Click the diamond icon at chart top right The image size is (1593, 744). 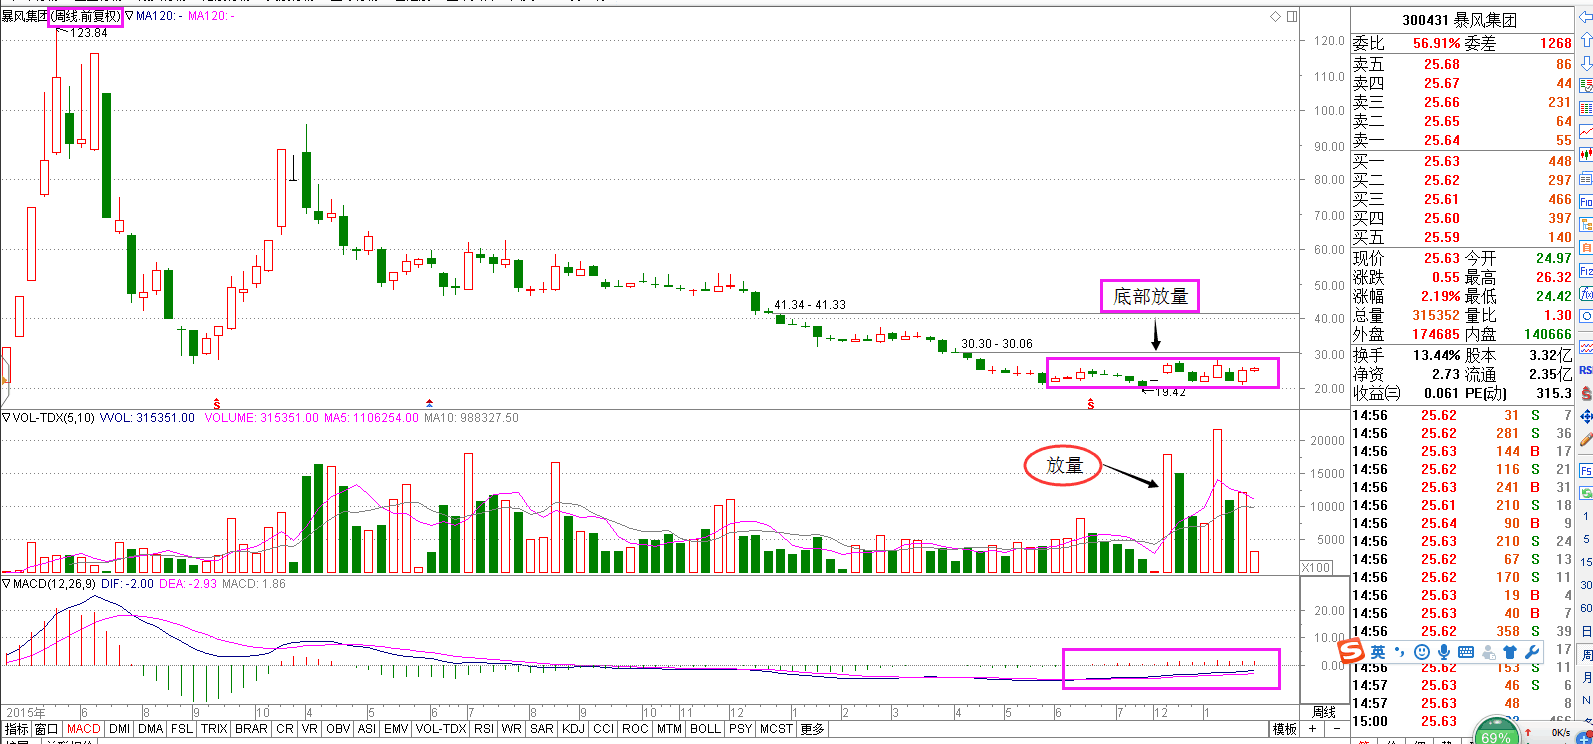coord(1275,16)
